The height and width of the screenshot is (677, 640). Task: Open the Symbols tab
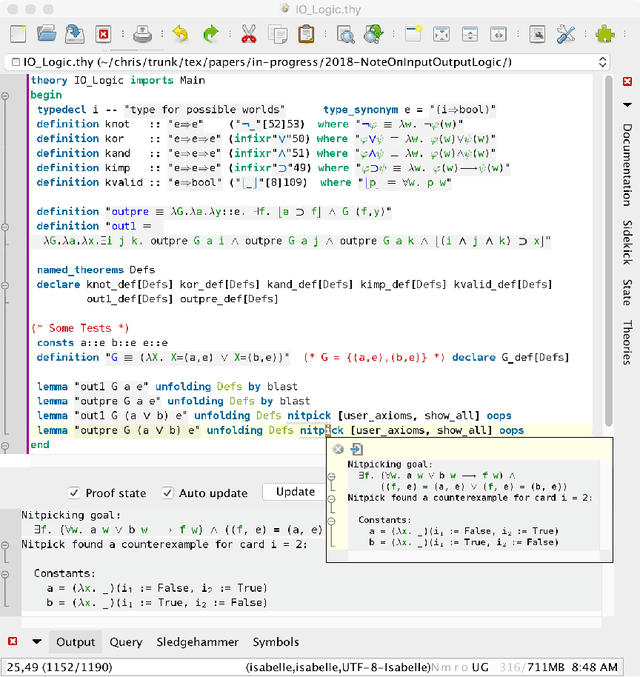275,642
